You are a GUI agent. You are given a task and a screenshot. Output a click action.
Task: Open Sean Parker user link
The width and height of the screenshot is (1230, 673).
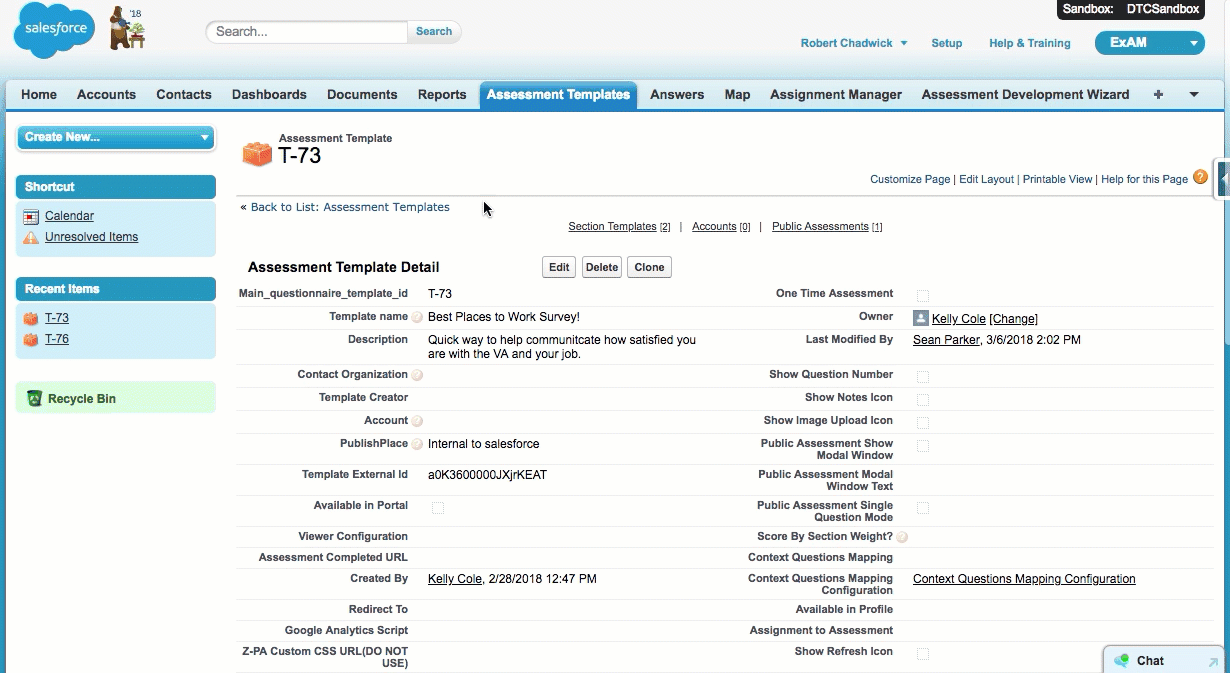pos(946,340)
